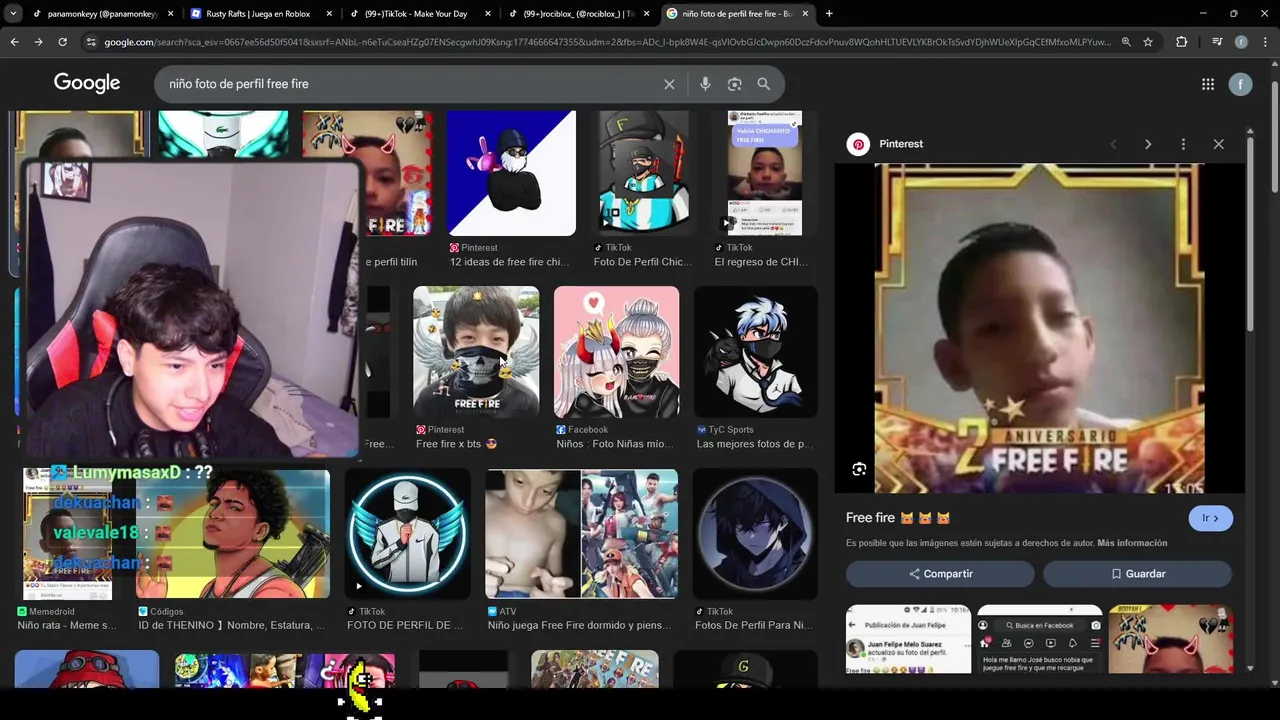Clear the search box text
Viewport: 1280px width, 720px height.
point(669,84)
